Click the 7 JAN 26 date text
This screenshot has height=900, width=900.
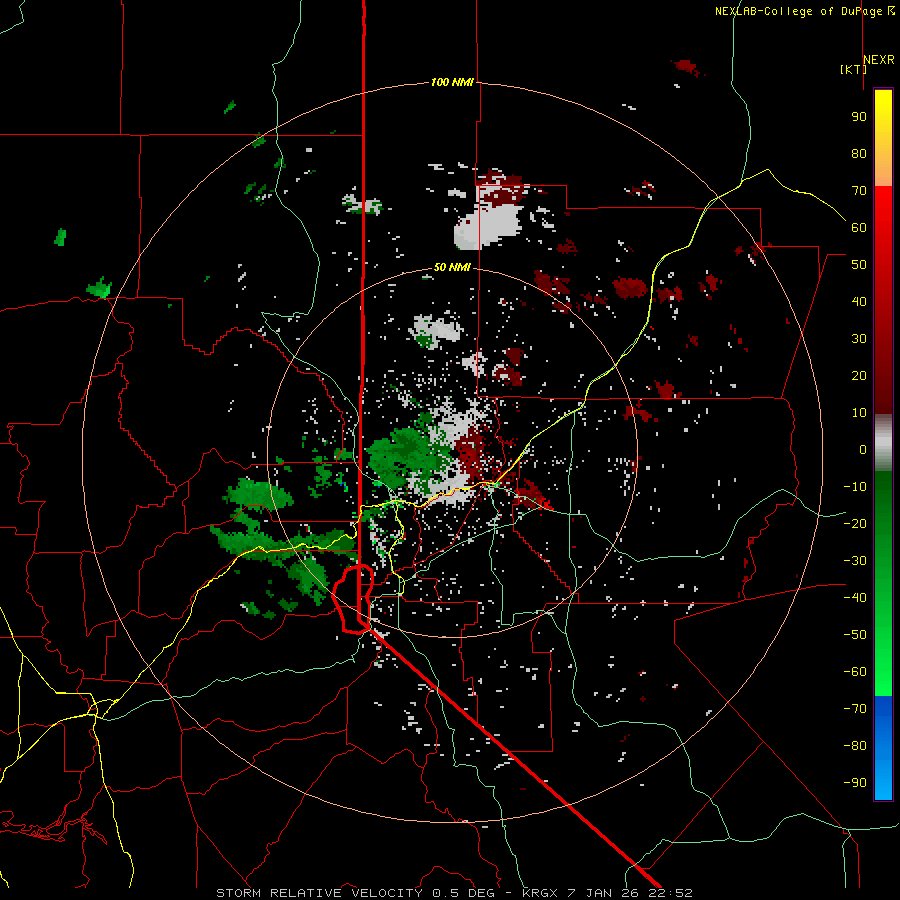(x=604, y=893)
